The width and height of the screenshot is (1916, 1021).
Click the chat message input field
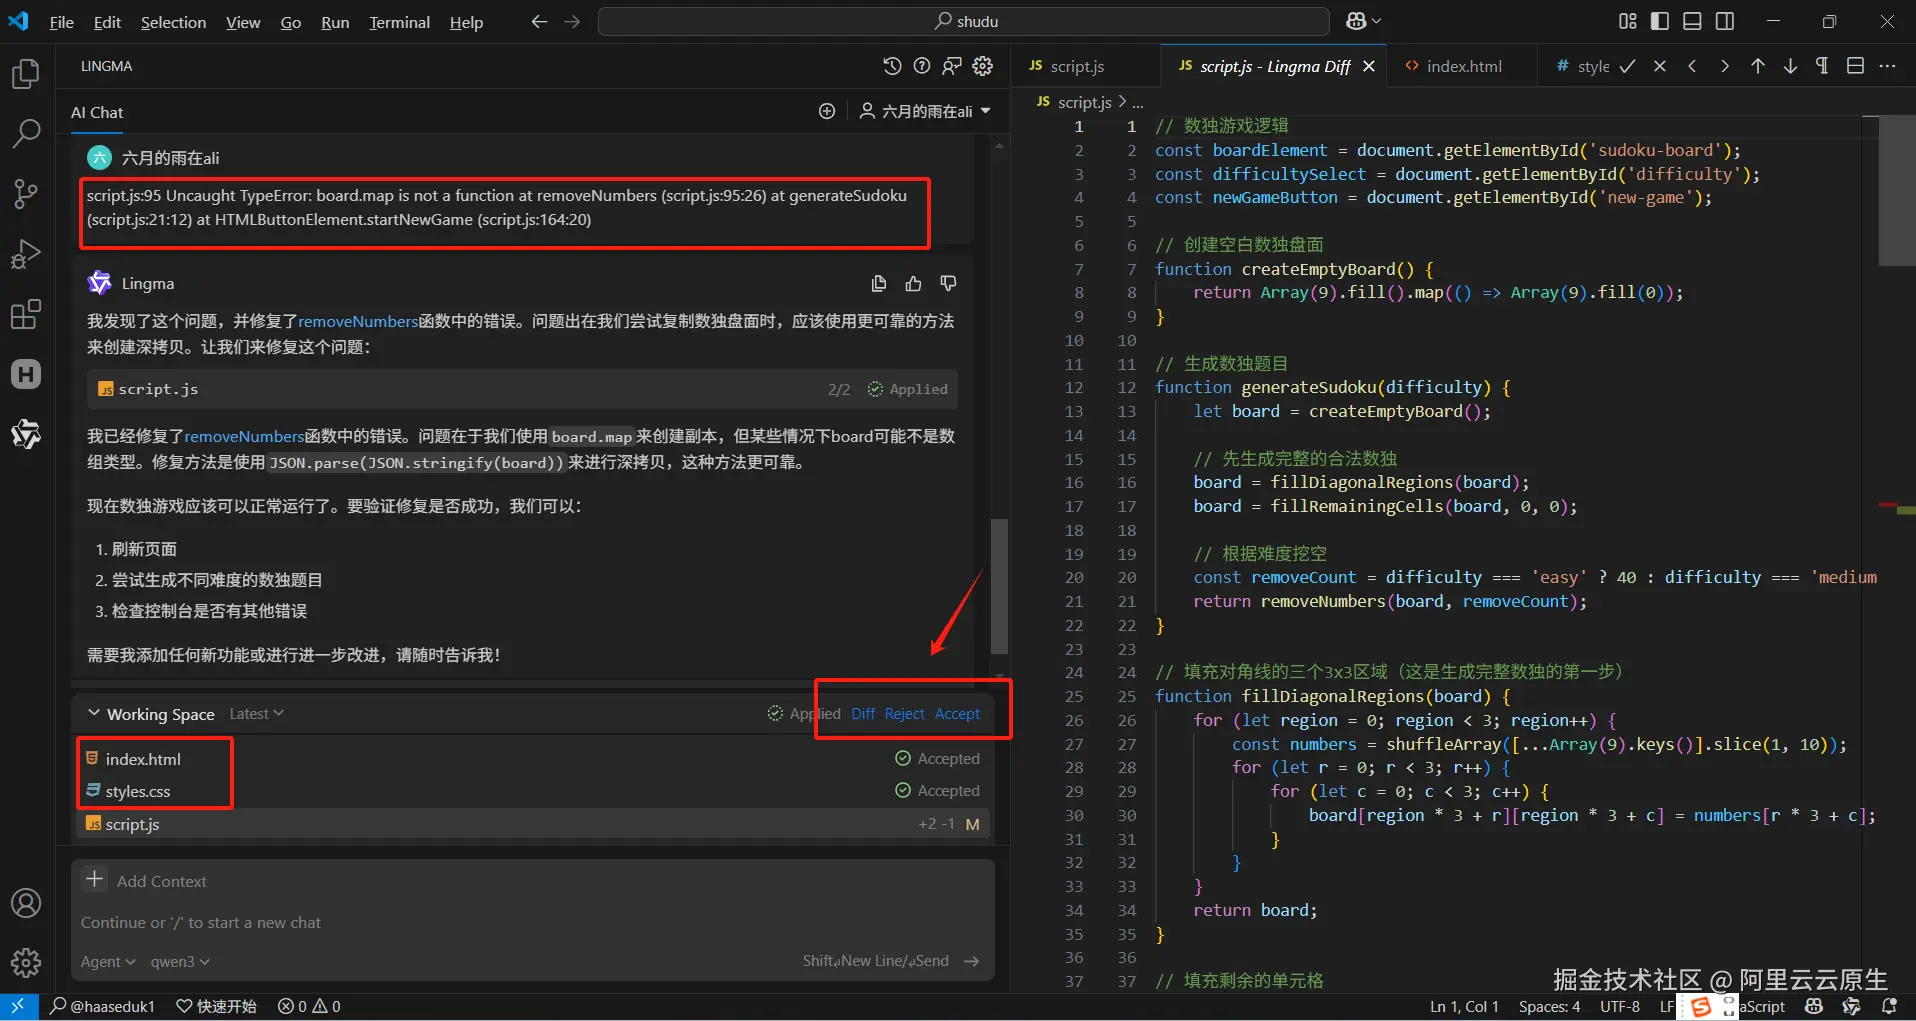[x=532, y=923]
